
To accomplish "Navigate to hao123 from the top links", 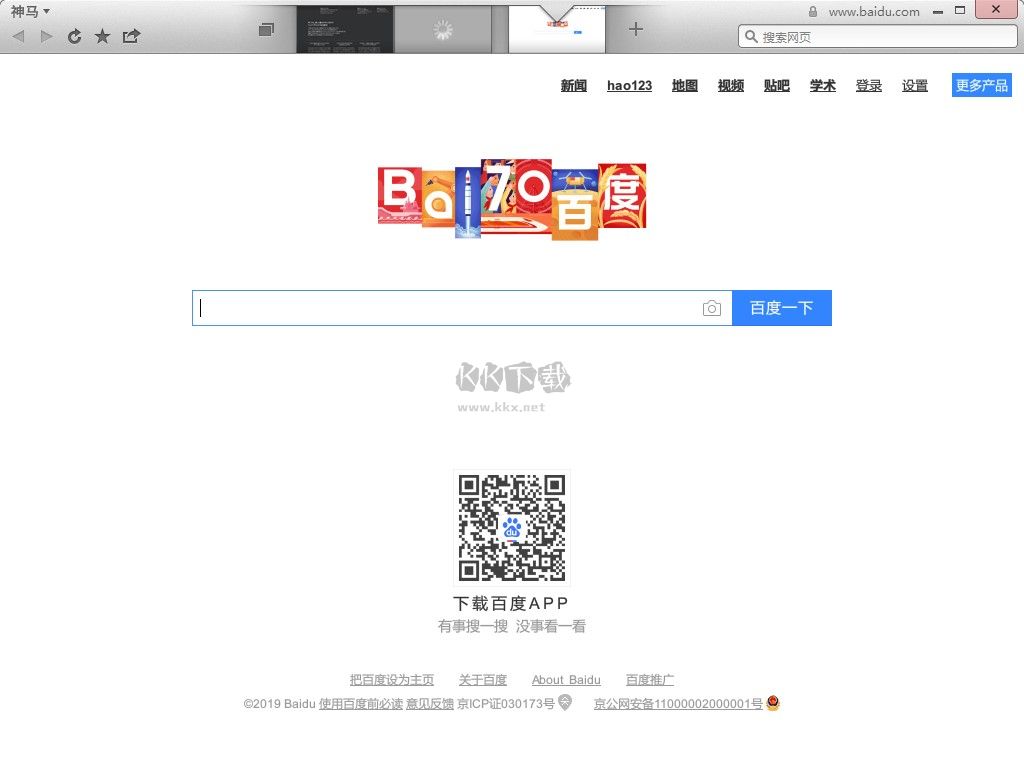I will pos(629,85).
